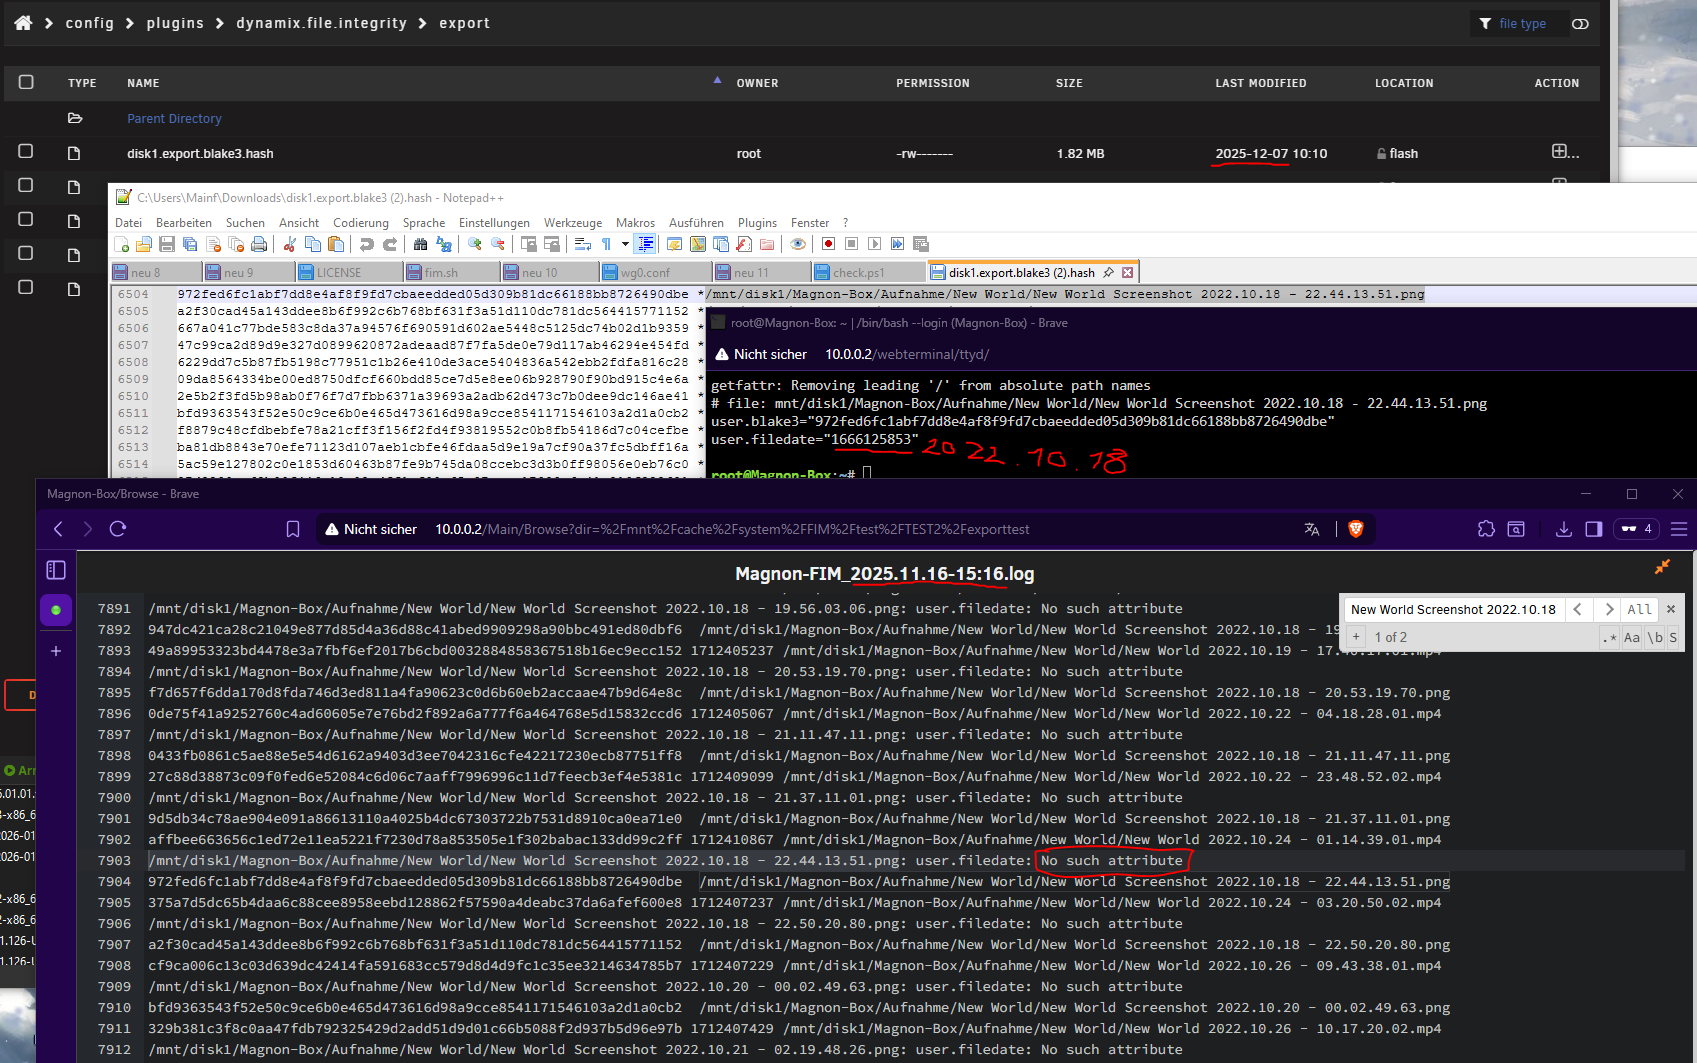
Task: Open the Parent Directory link
Action: 174,118
